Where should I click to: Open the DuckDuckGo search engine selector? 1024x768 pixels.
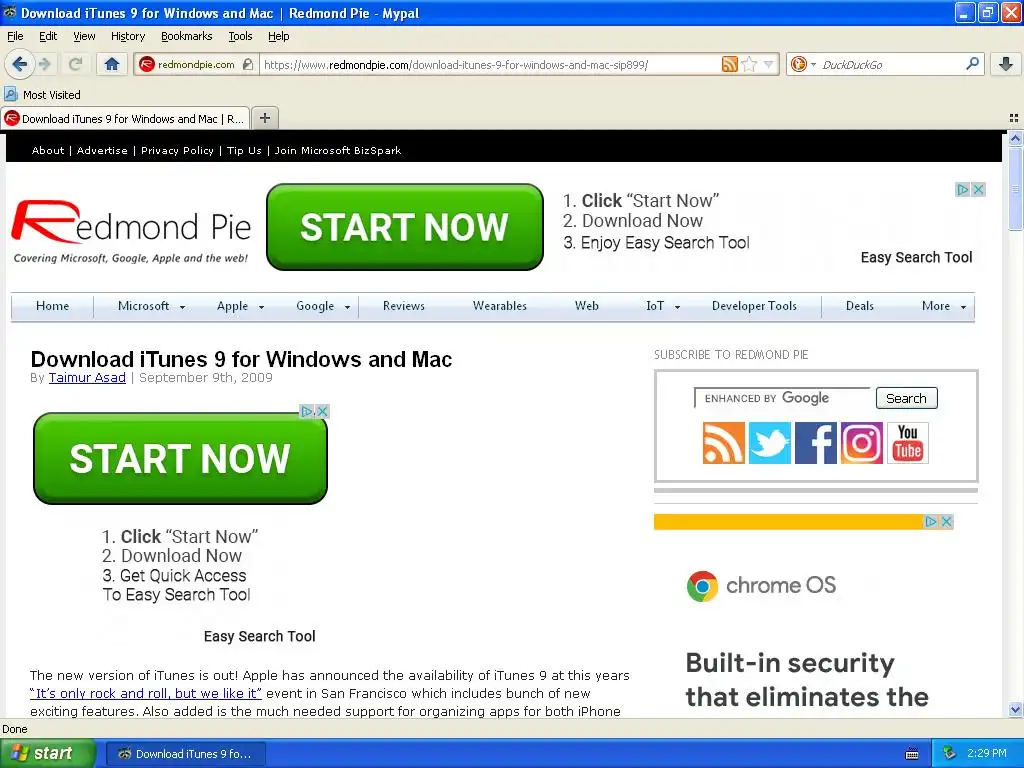pyautogui.click(x=803, y=64)
